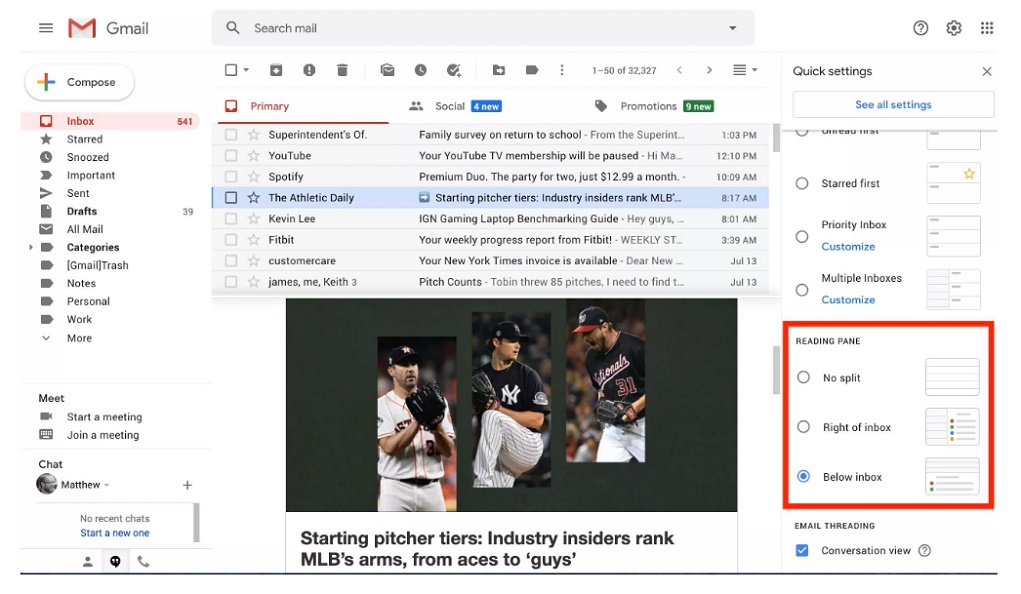
Task: Click Customize under Multiple Inboxes
Action: 848,300
